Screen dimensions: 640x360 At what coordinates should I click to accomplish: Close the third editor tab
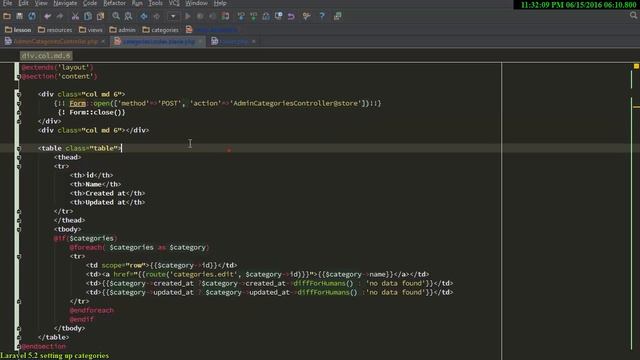point(253,42)
